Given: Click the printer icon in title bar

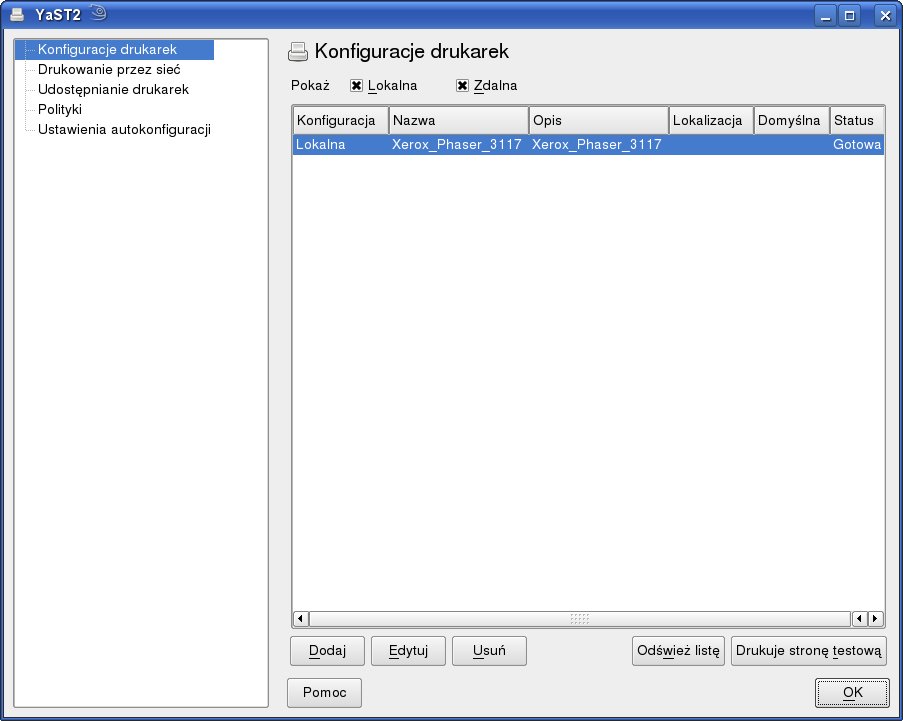Looking at the screenshot, I should (x=17, y=14).
